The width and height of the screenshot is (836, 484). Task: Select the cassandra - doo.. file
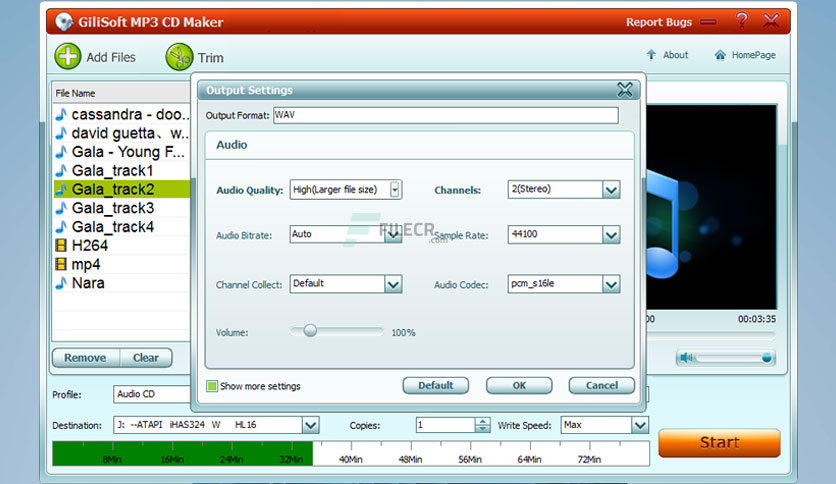coord(122,114)
